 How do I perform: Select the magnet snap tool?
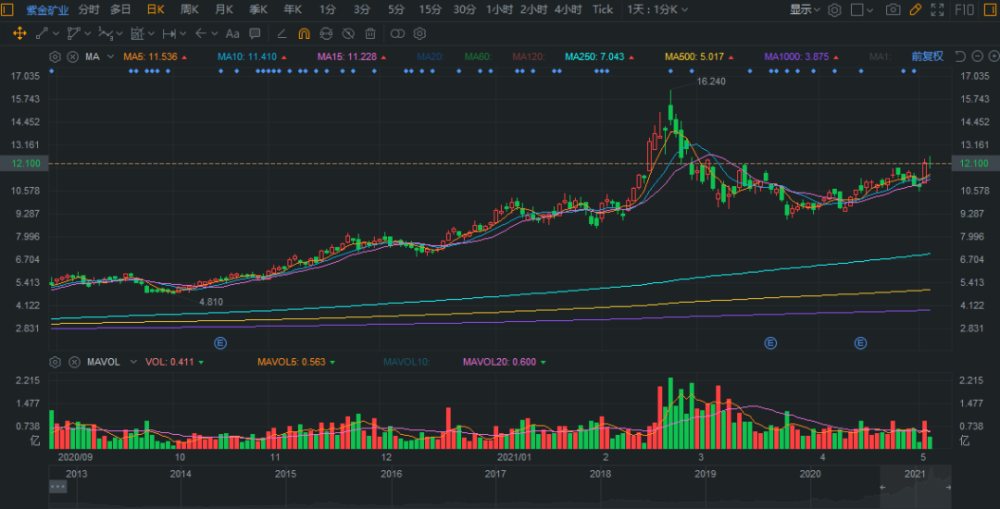304,34
